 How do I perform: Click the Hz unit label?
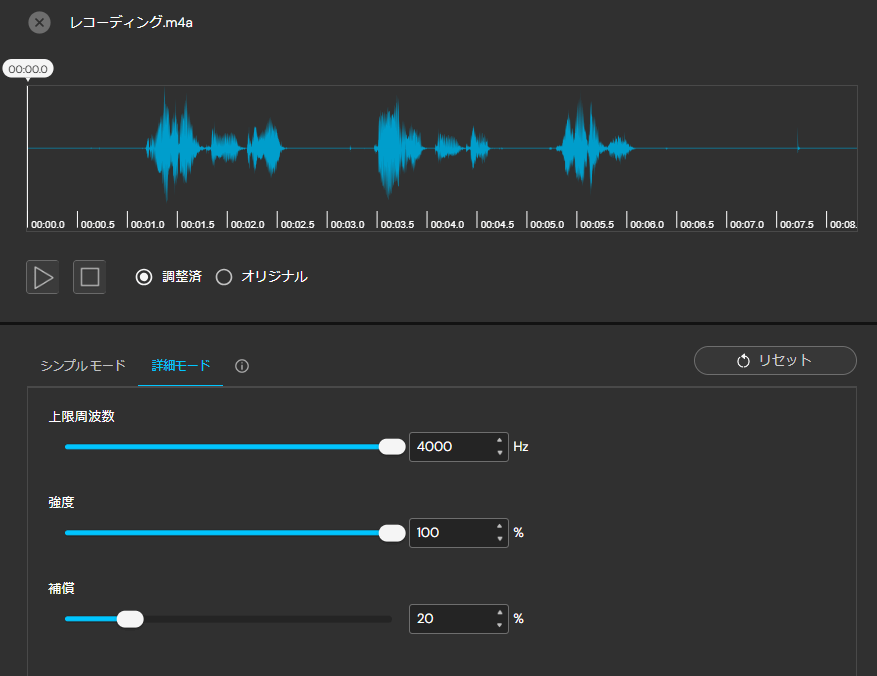[x=521, y=447]
